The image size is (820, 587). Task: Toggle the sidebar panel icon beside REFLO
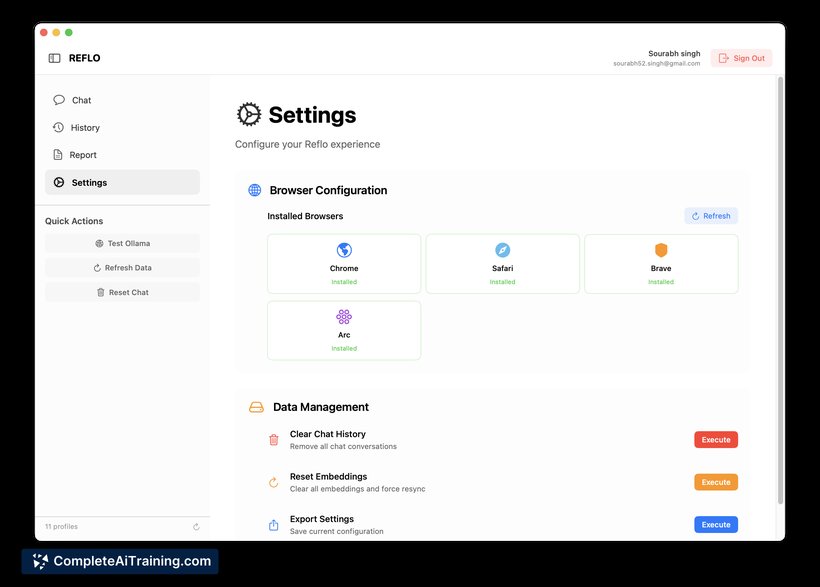coord(54,58)
